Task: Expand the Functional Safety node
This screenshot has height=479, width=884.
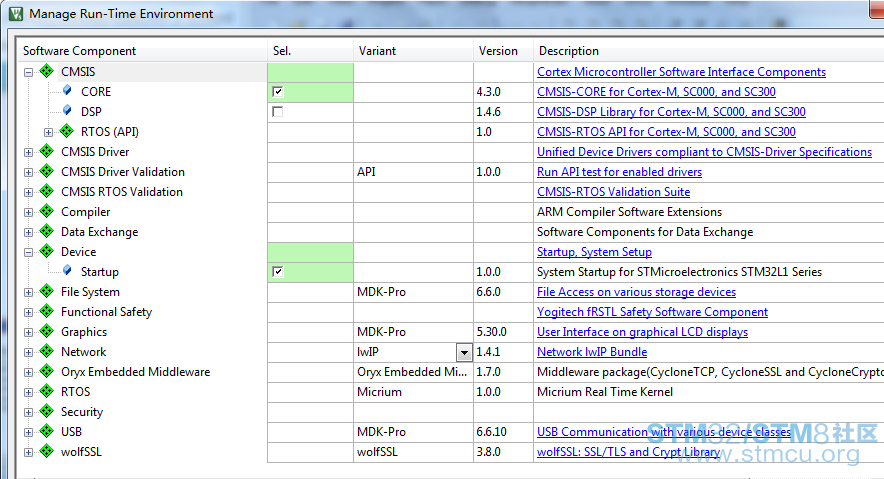Action: click(x=28, y=312)
